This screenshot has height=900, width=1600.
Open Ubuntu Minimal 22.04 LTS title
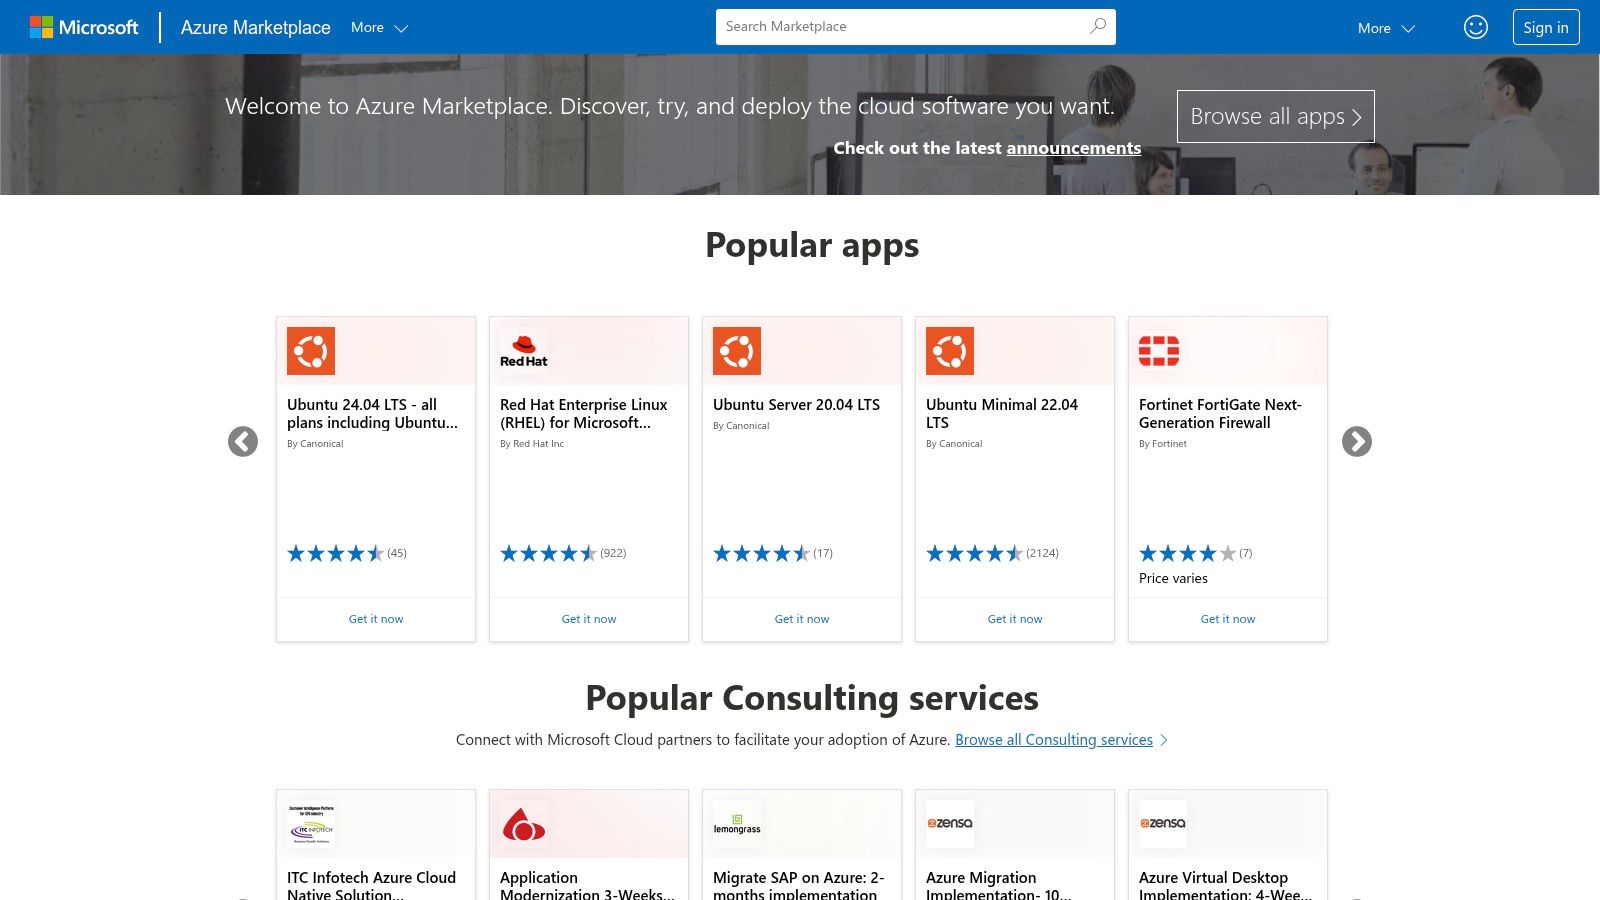(1002, 414)
